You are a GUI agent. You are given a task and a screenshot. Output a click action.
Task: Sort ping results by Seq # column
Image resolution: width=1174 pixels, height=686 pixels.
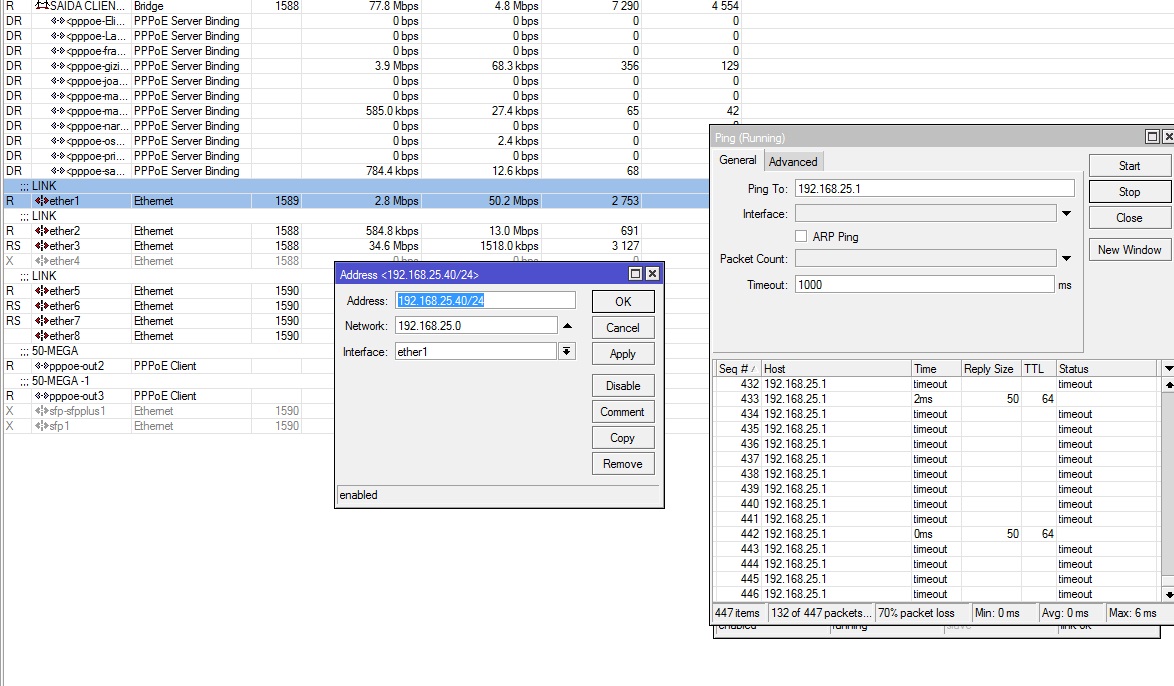(x=737, y=368)
